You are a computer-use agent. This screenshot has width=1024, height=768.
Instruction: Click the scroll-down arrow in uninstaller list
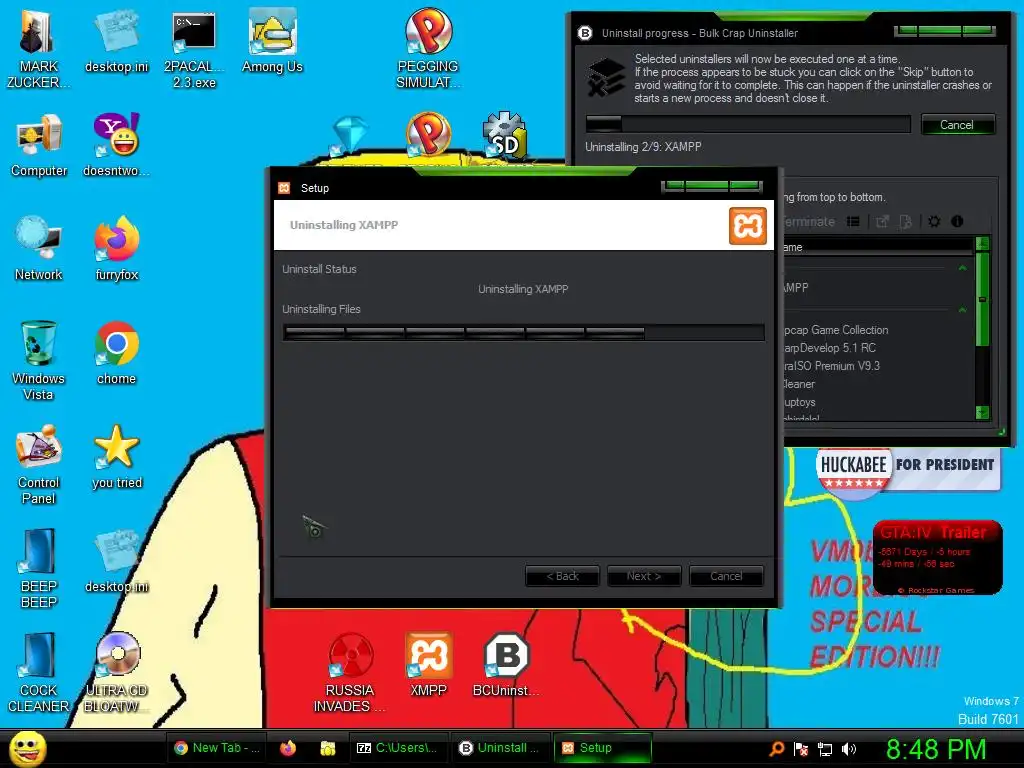click(x=982, y=412)
